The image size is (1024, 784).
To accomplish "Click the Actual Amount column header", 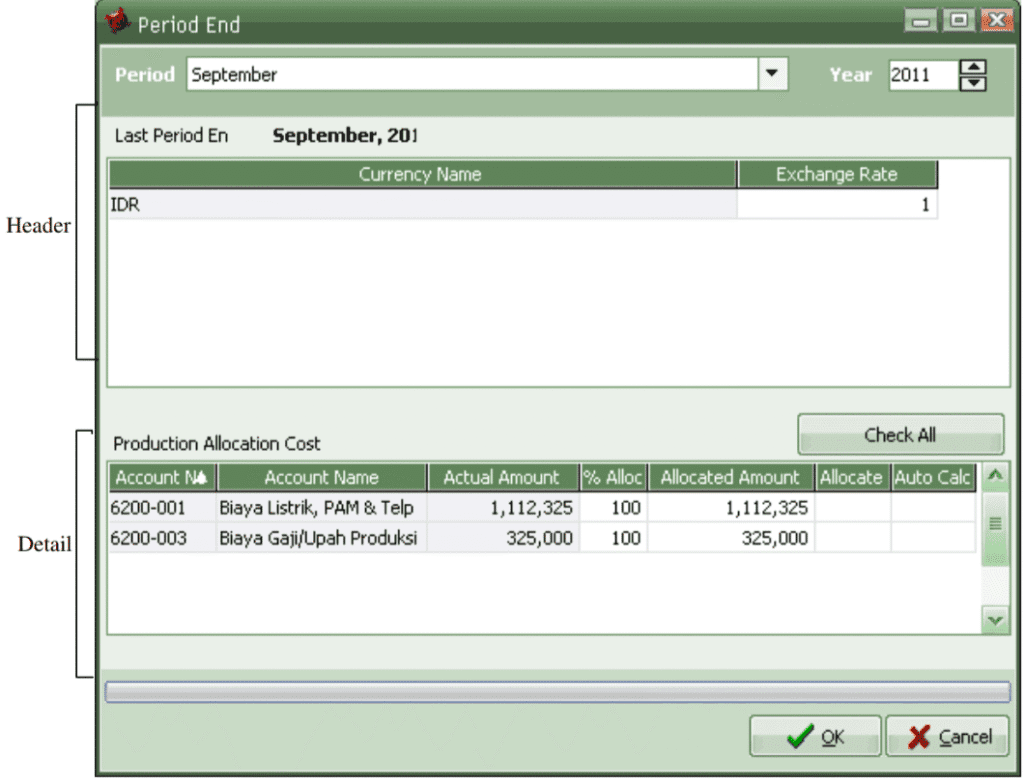I will click(x=501, y=478).
